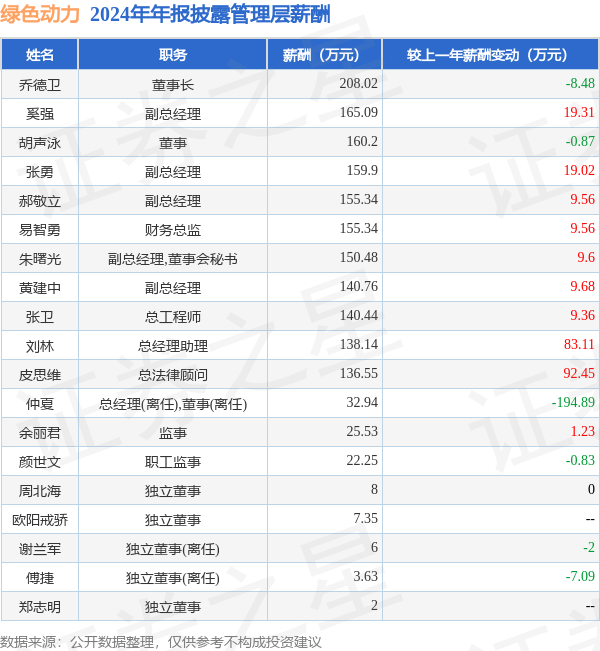Click 总经理助理 position cell

pyautogui.click(x=173, y=346)
